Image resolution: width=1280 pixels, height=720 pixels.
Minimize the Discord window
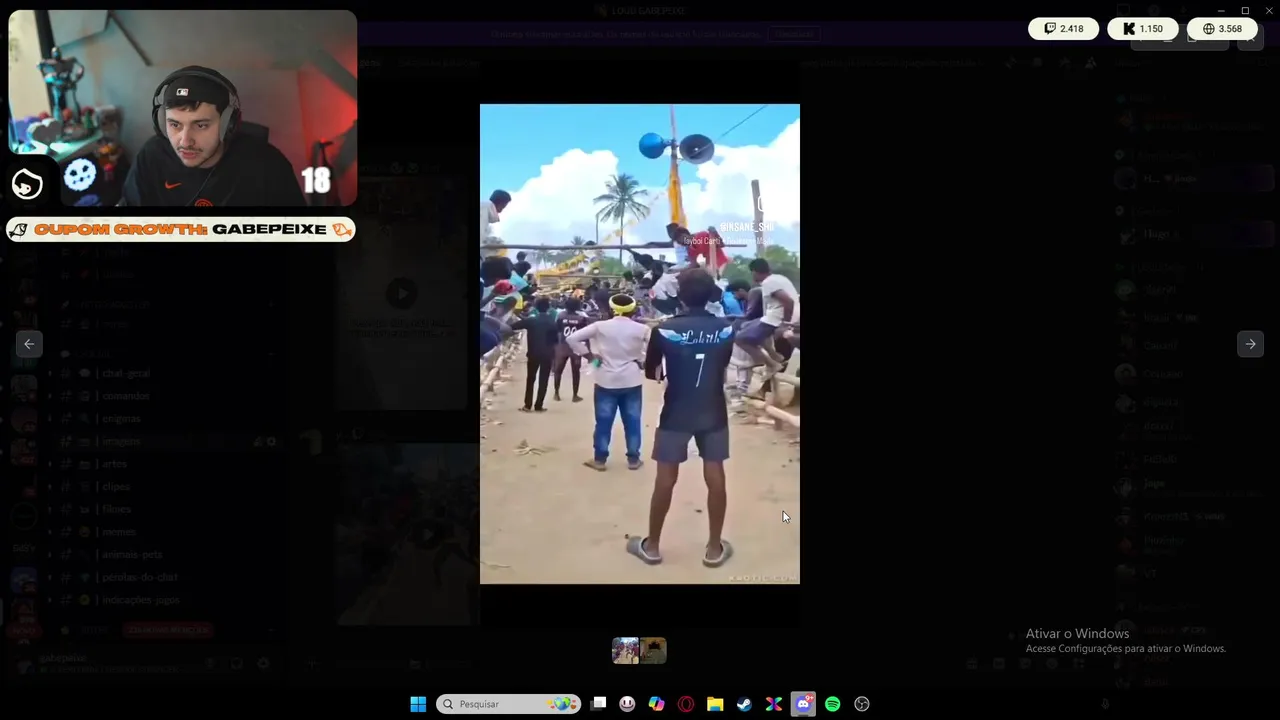(x=1221, y=10)
